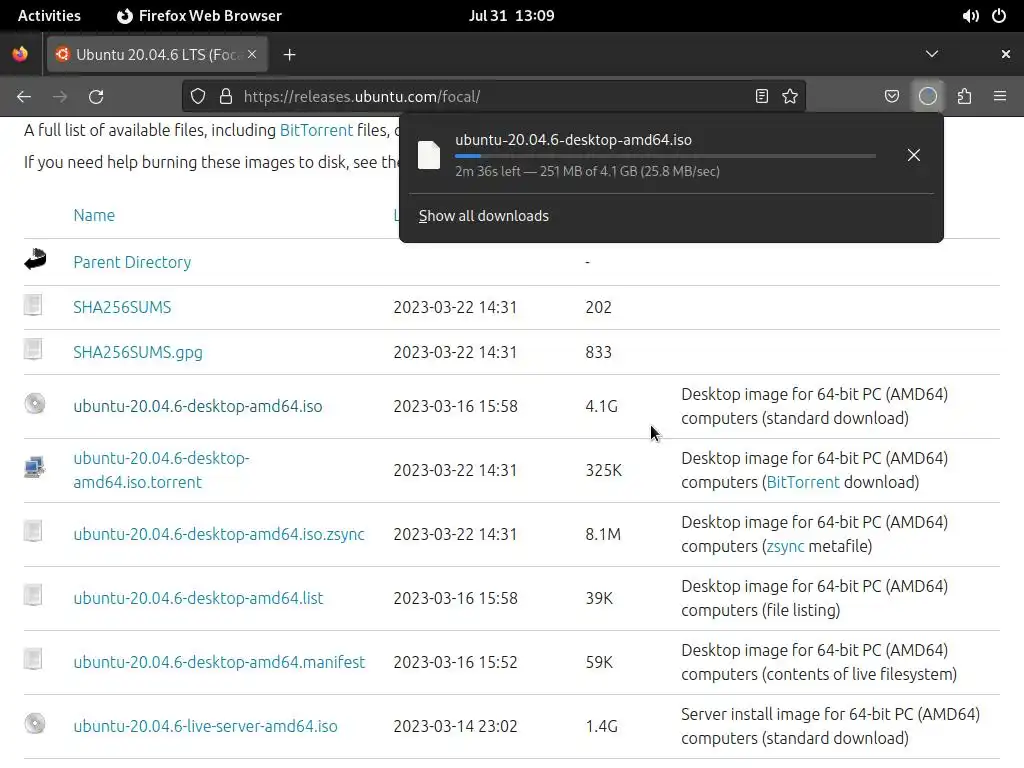Click the 1.4G size cell
The height and width of the screenshot is (768, 1024).
[x=601, y=726]
